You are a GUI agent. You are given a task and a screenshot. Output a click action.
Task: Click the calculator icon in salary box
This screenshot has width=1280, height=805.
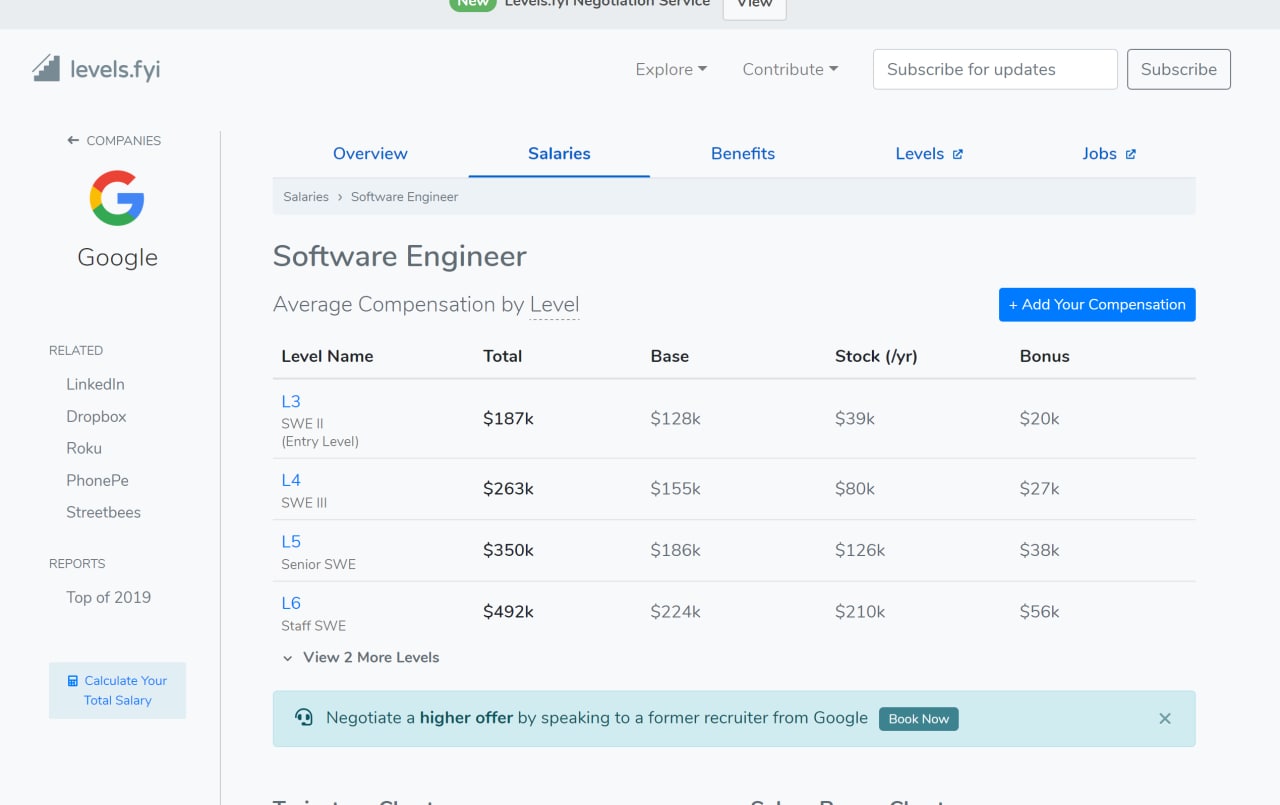73,681
